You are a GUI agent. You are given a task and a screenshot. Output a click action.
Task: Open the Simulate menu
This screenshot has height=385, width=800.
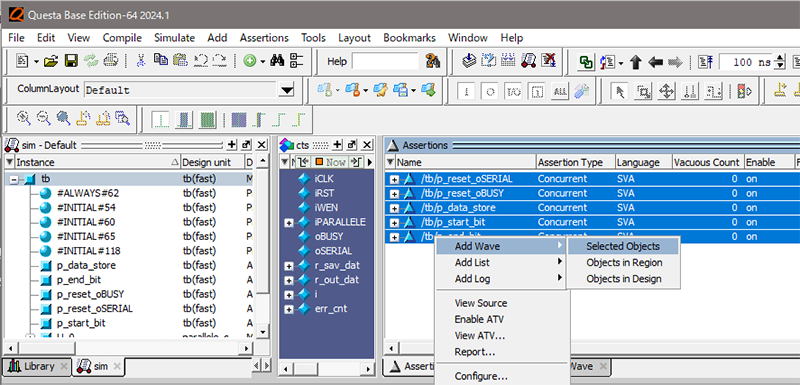174,38
